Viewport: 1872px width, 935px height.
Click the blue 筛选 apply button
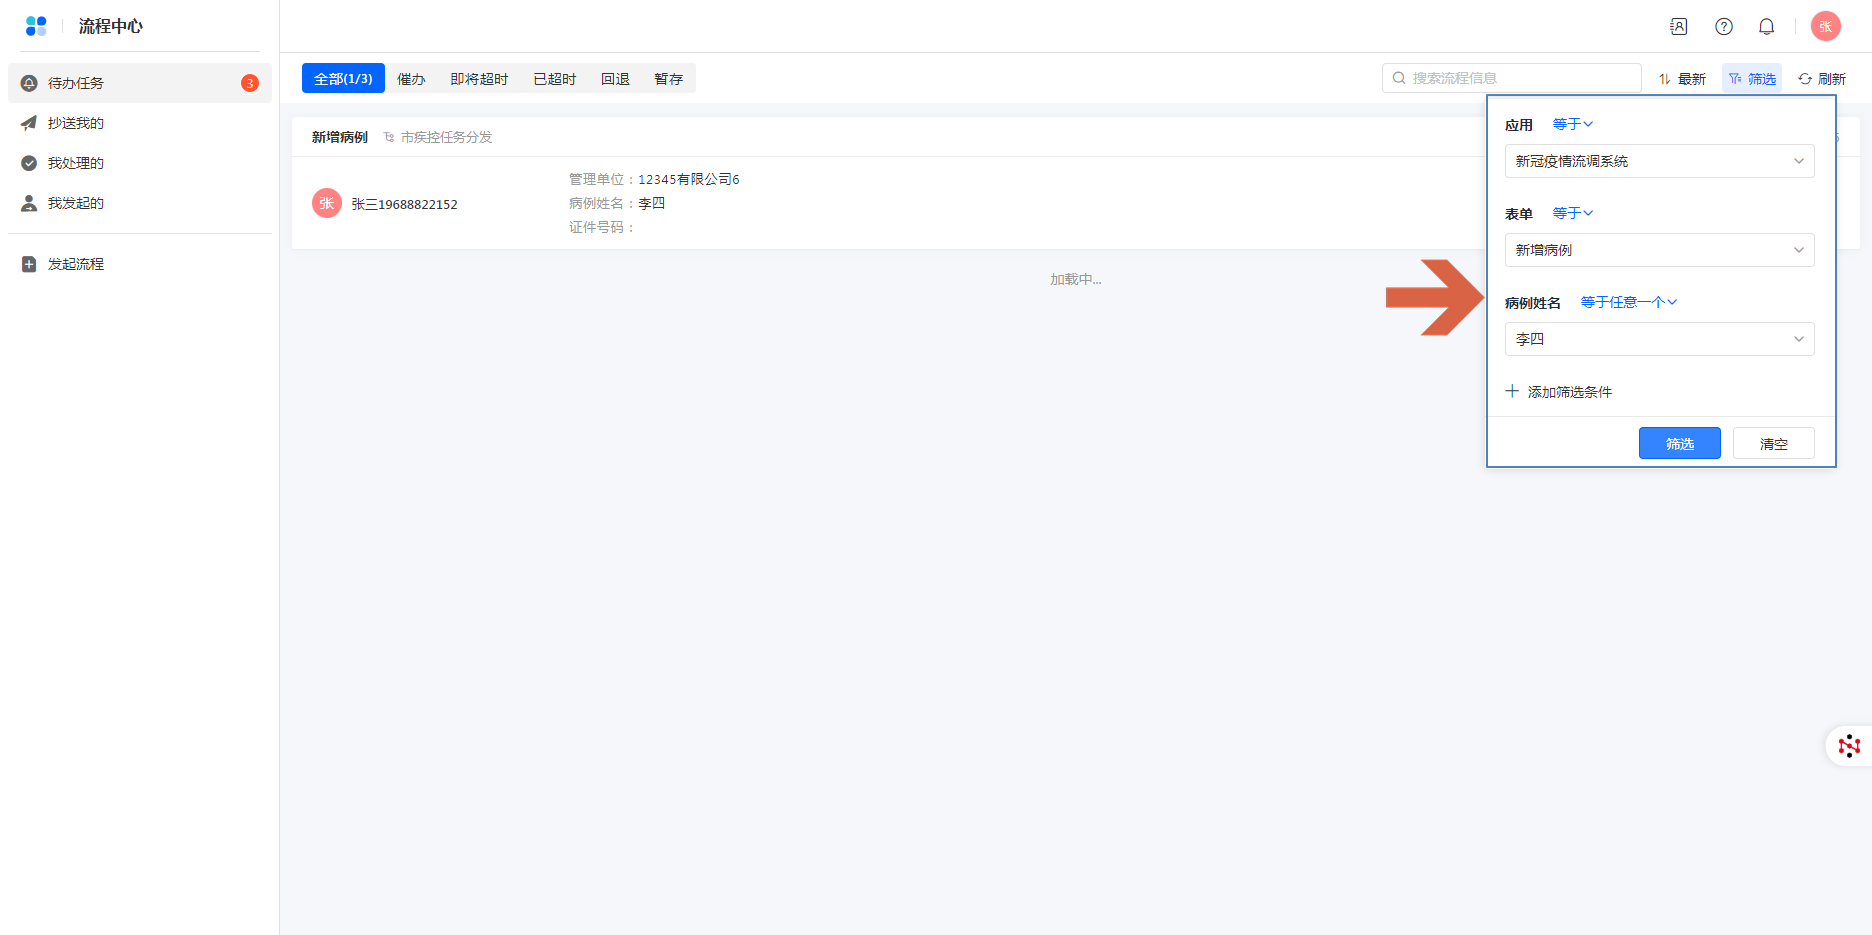(x=1679, y=443)
